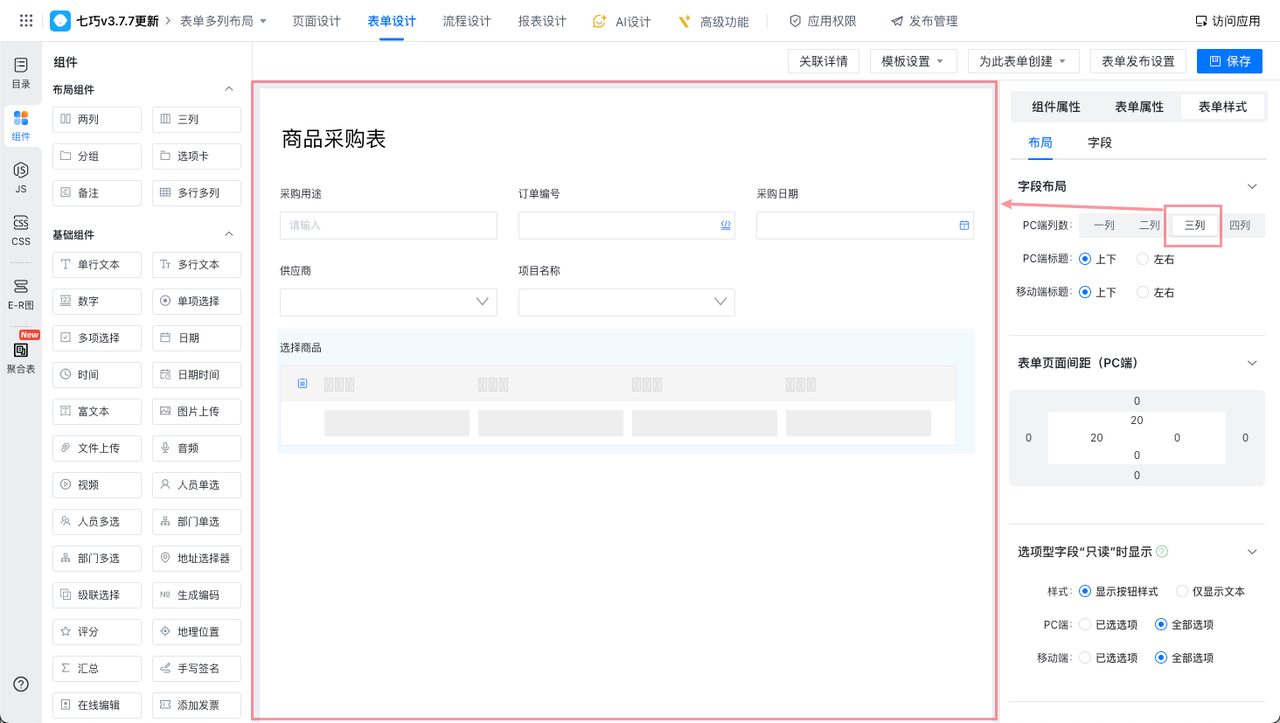Open the 目录 sidebar panel
Viewport: 1280px width, 723px height.
(x=21, y=73)
